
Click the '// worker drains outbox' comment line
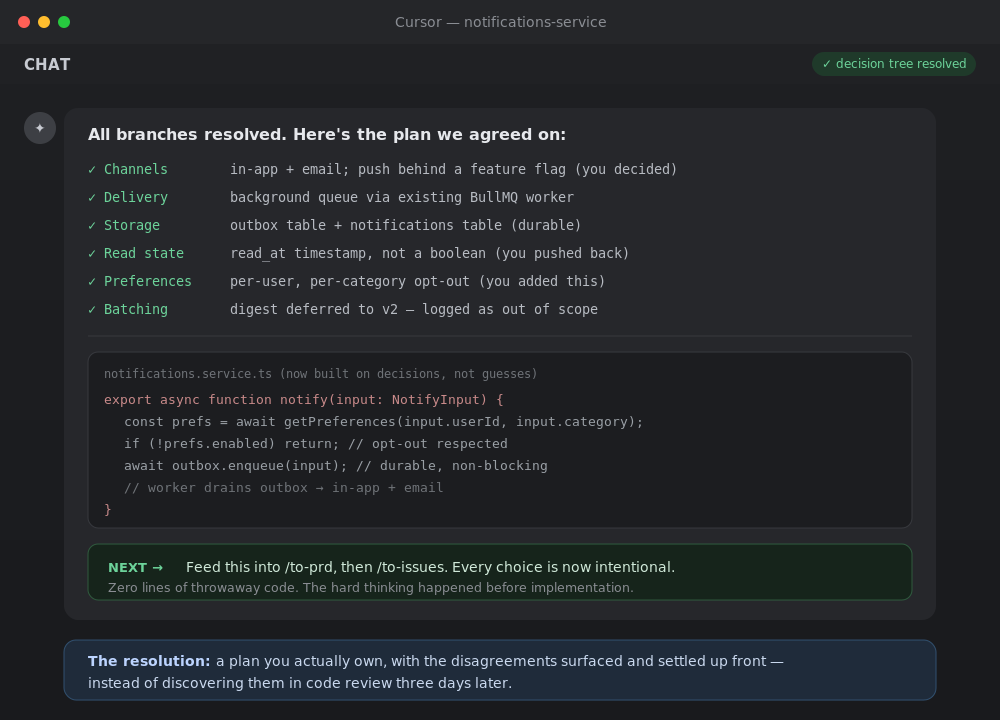pos(284,488)
